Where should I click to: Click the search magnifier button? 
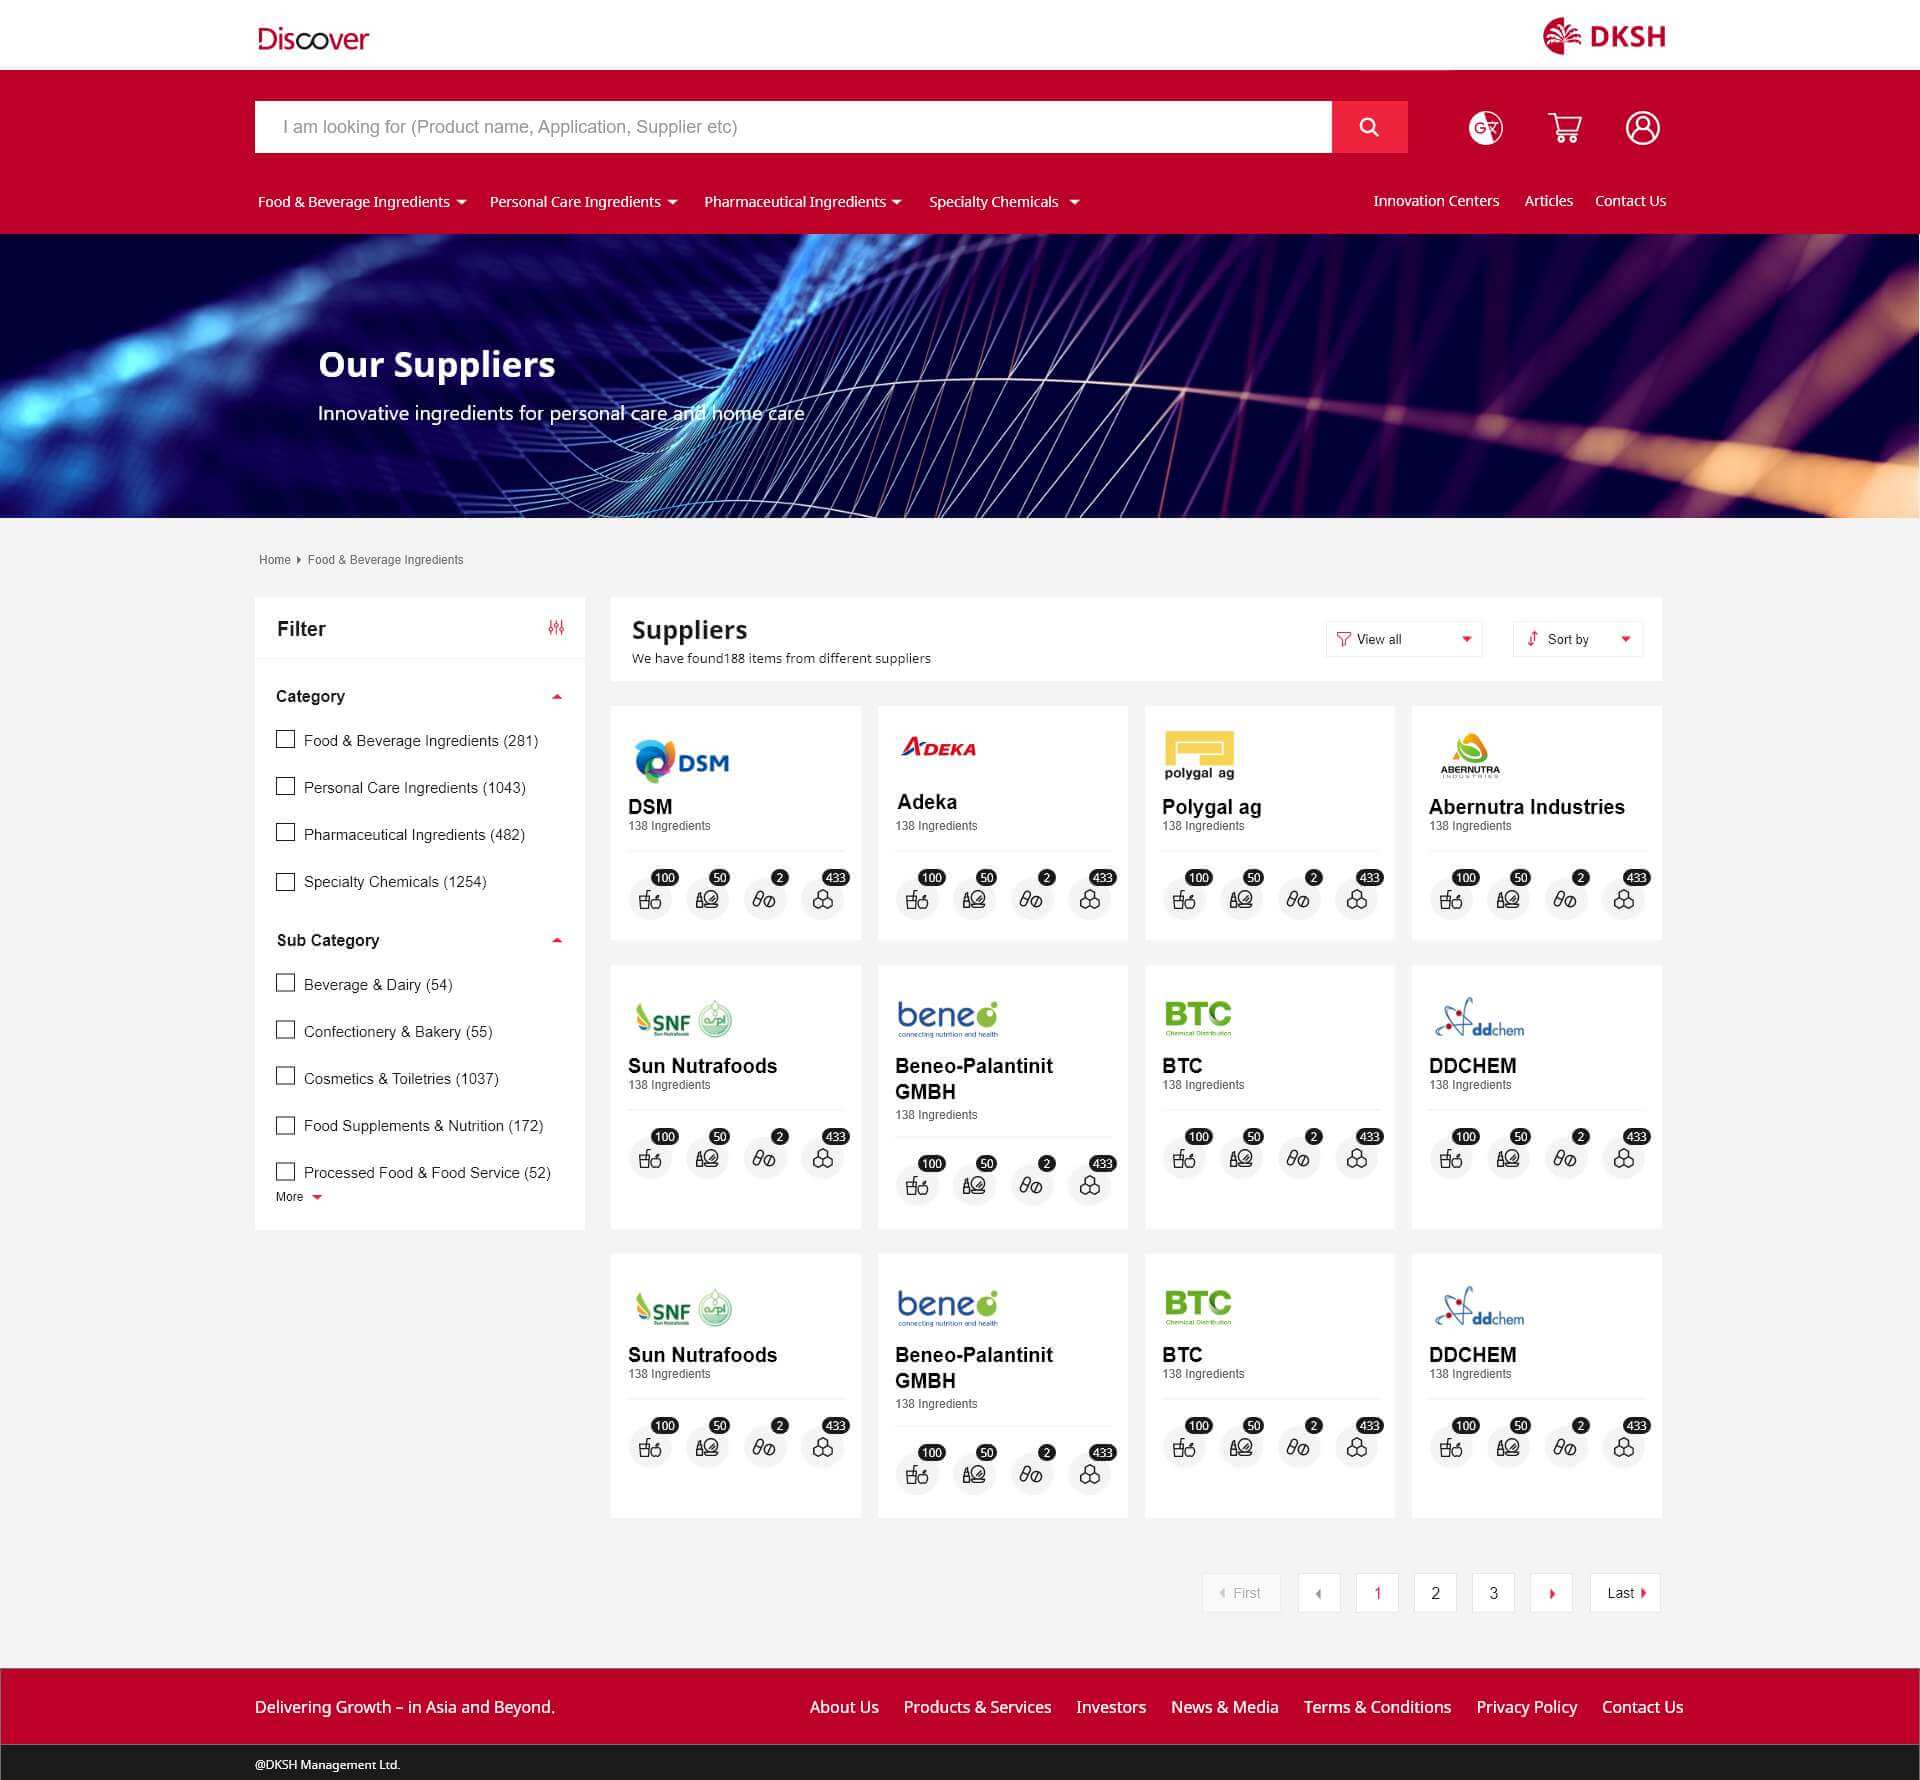pyautogui.click(x=1369, y=127)
